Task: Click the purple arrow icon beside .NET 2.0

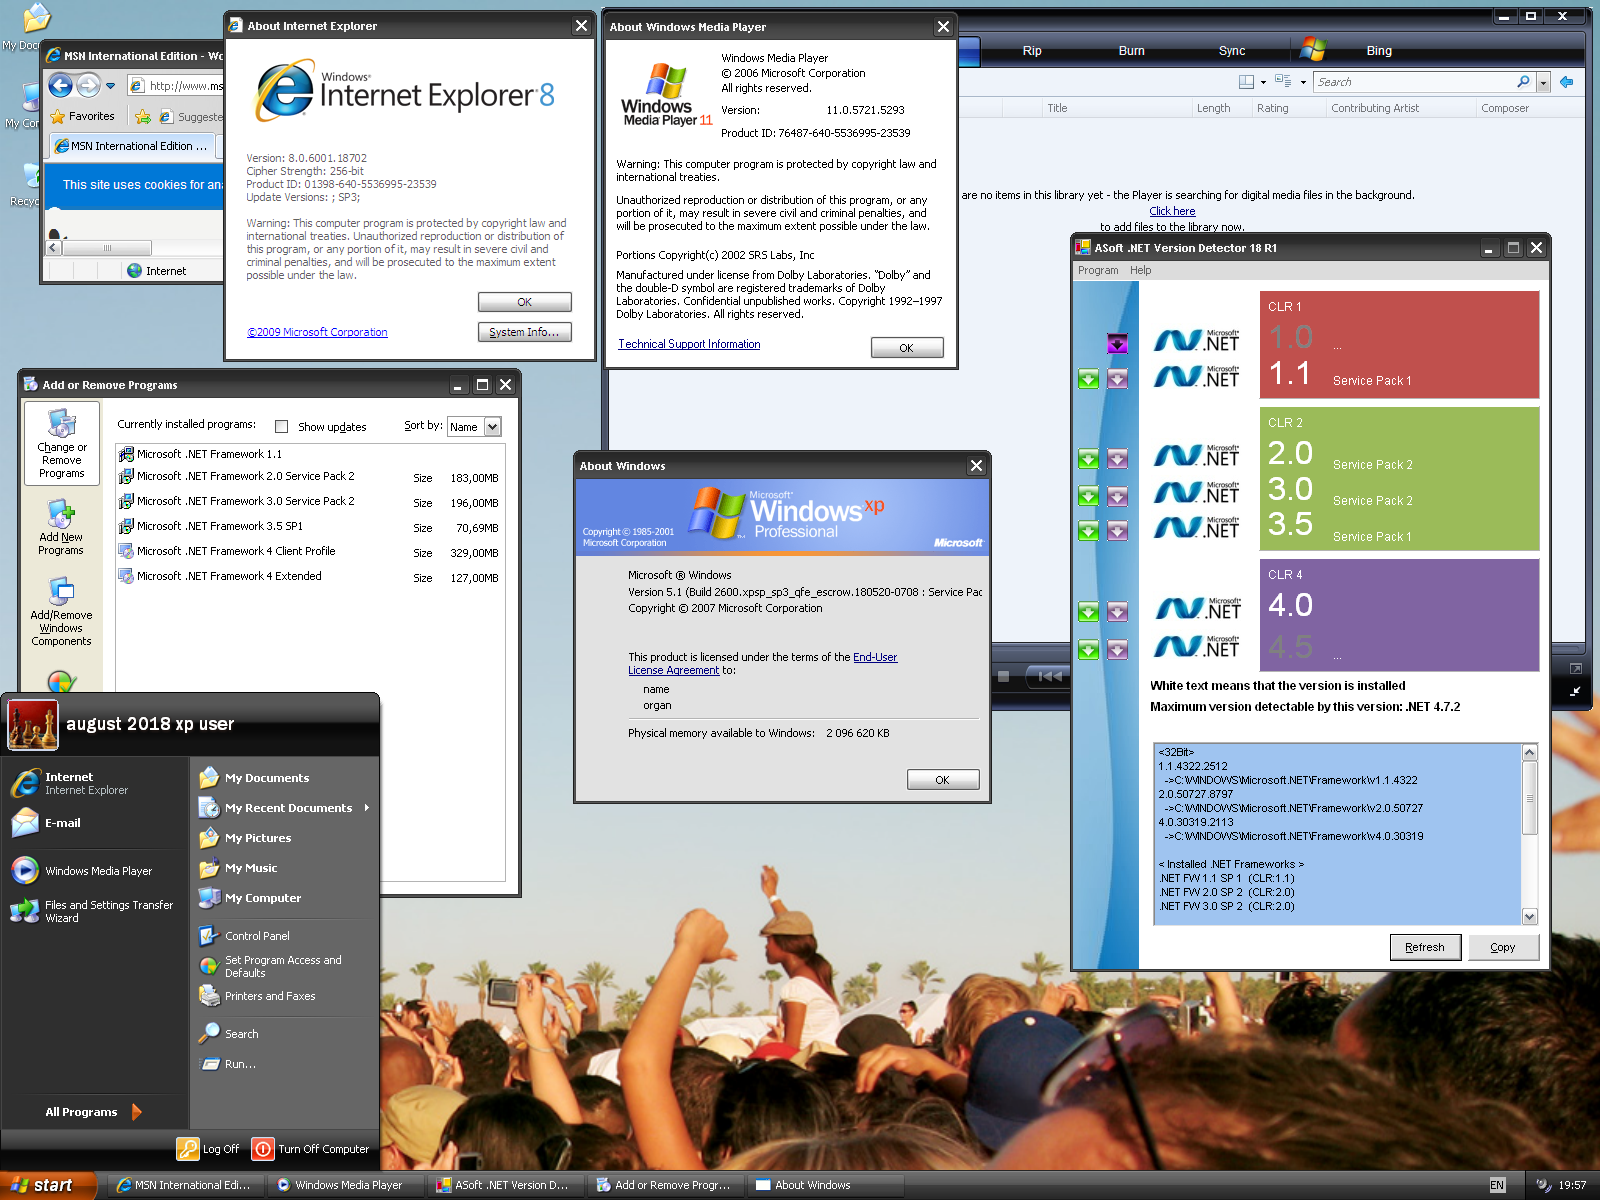Action: point(1118,459)
